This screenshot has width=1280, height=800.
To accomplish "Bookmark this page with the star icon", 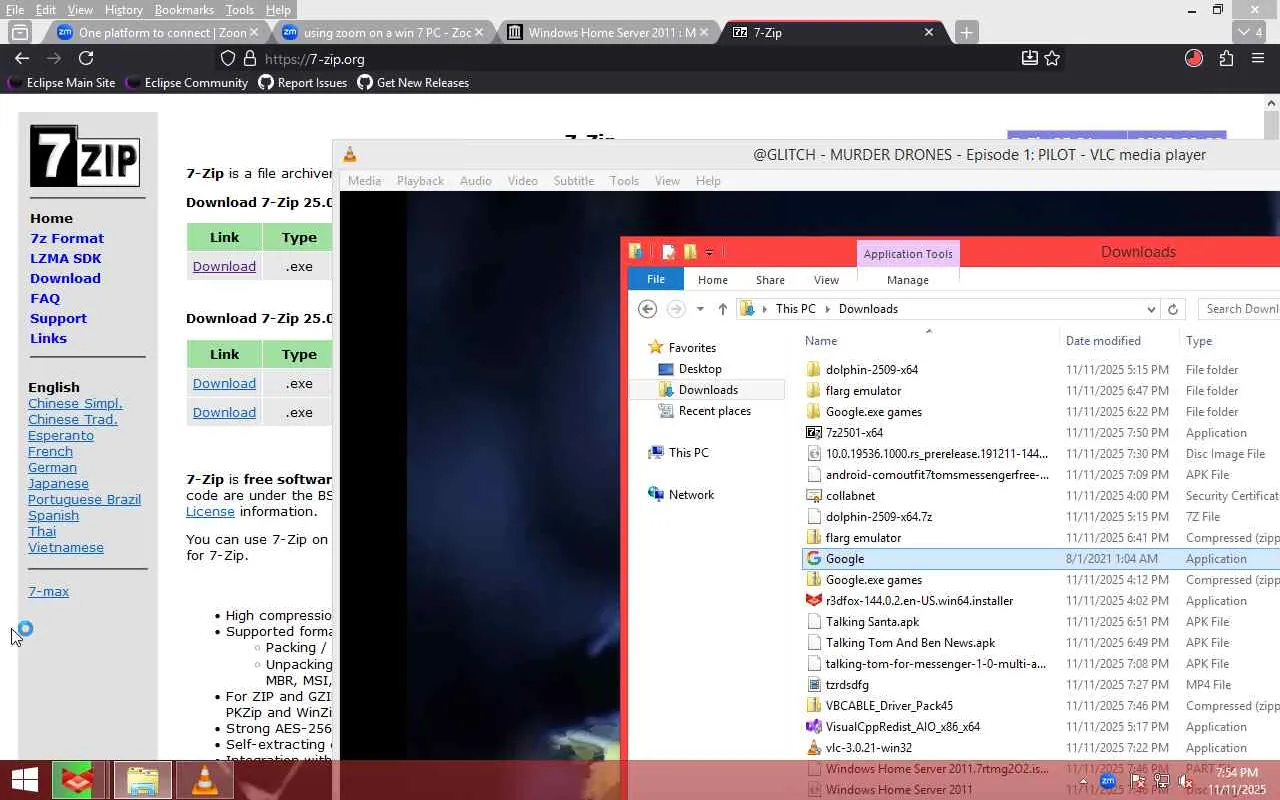I will [1052, 59].
